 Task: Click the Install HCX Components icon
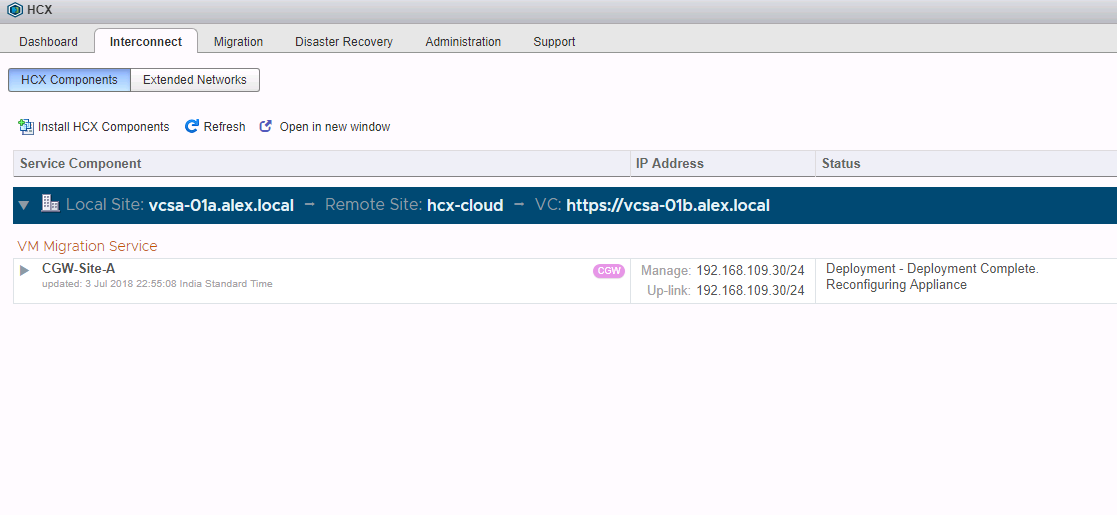coord(26,127)
